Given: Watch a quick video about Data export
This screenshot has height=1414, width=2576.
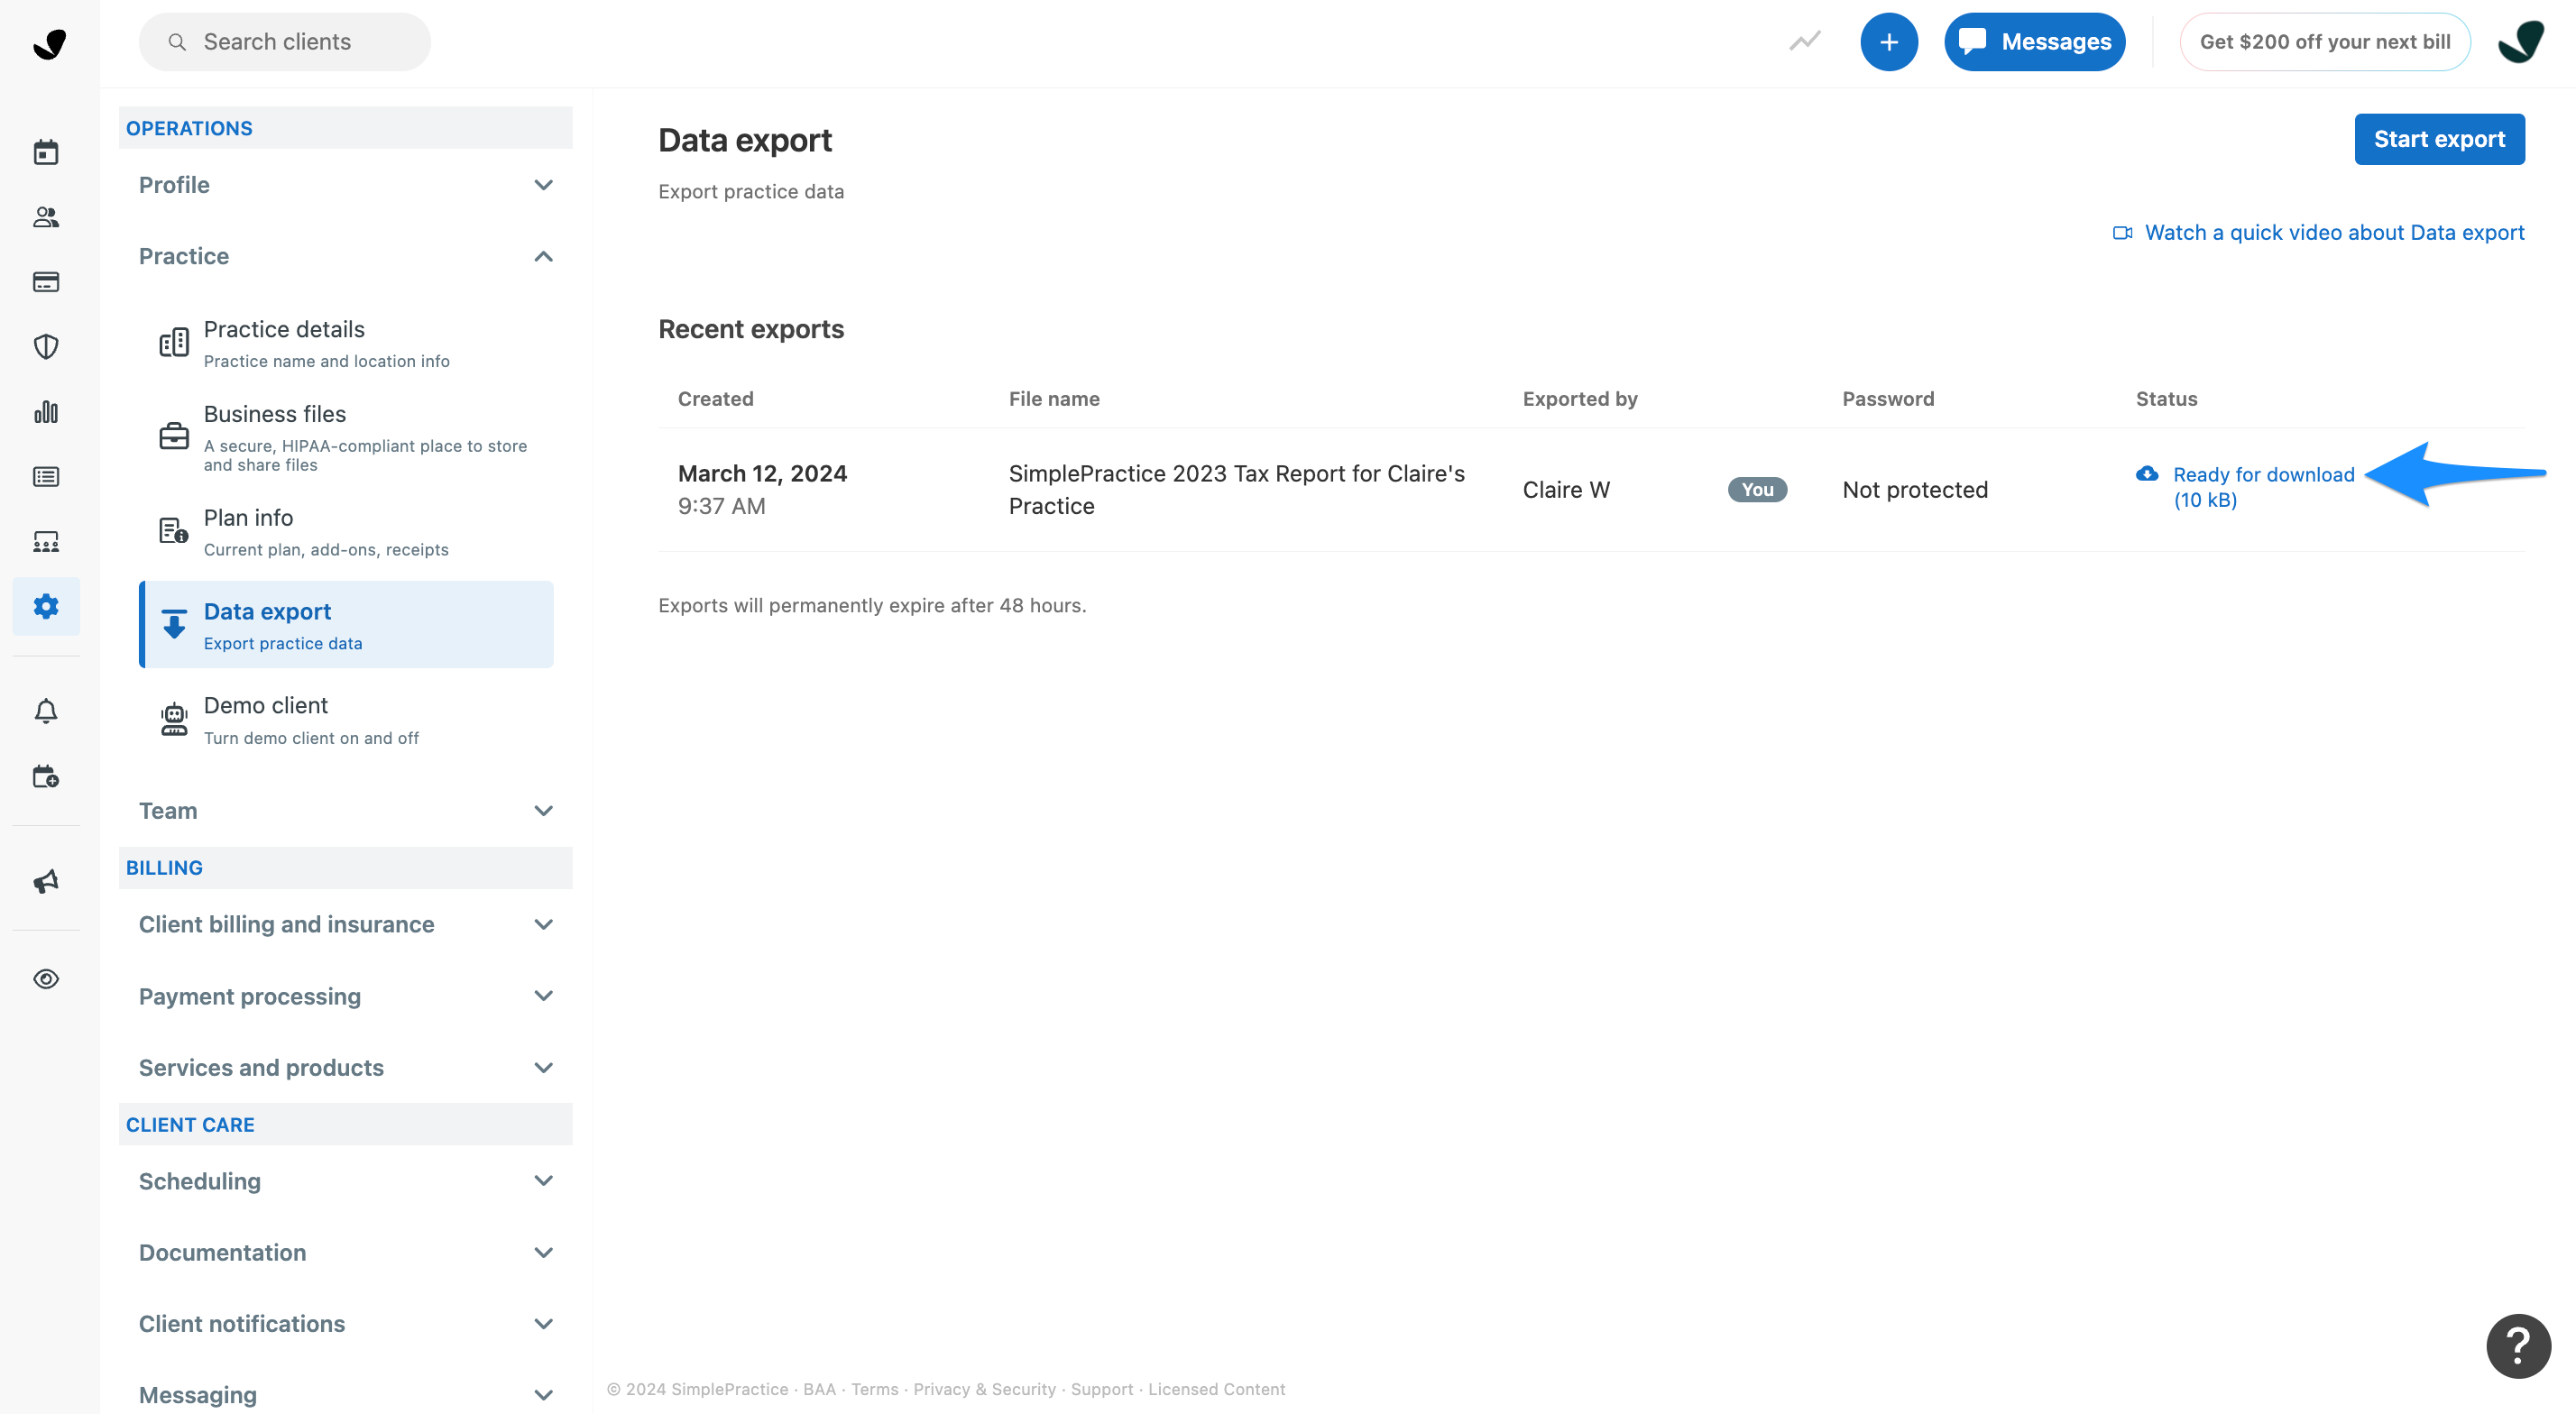Looking at the screenshot, I should (2334, 233).
